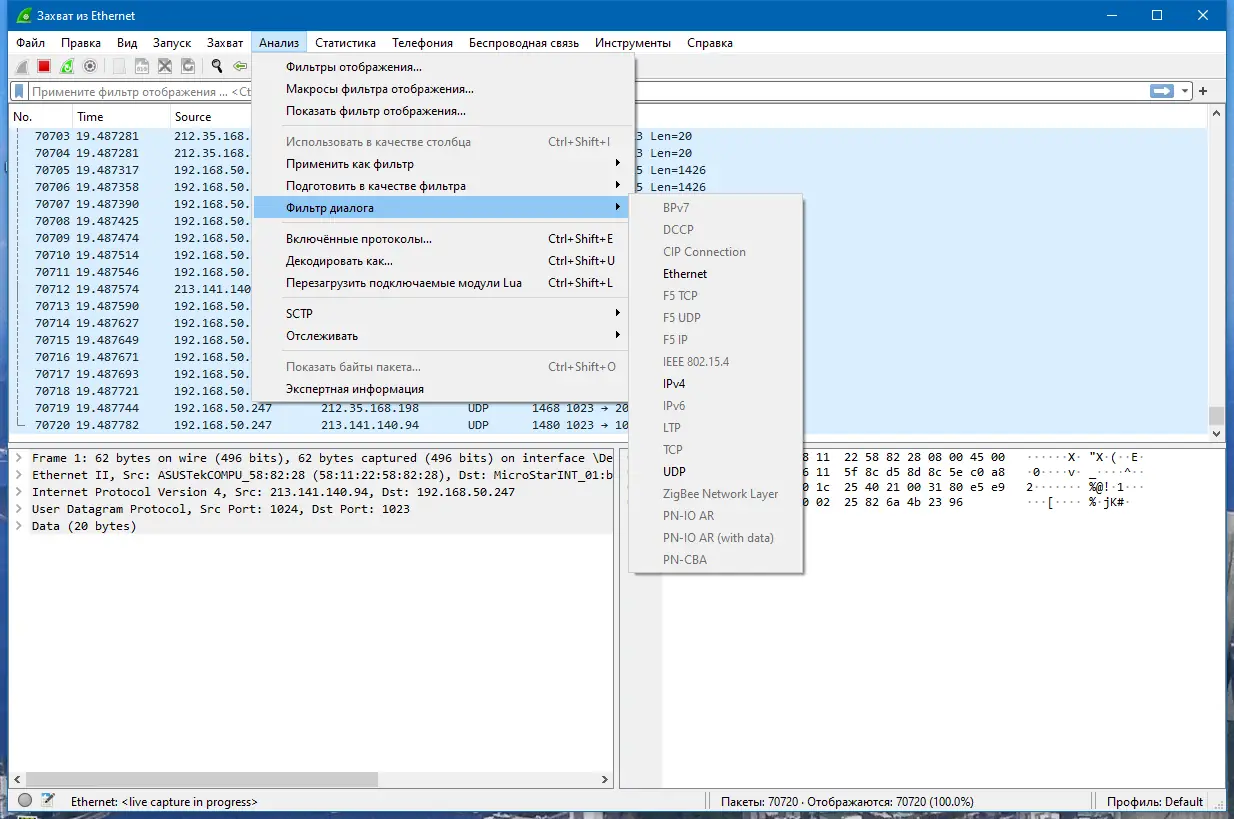Select packet row 70720
Screen dimensions: 1234x819
tap(608, 425)
